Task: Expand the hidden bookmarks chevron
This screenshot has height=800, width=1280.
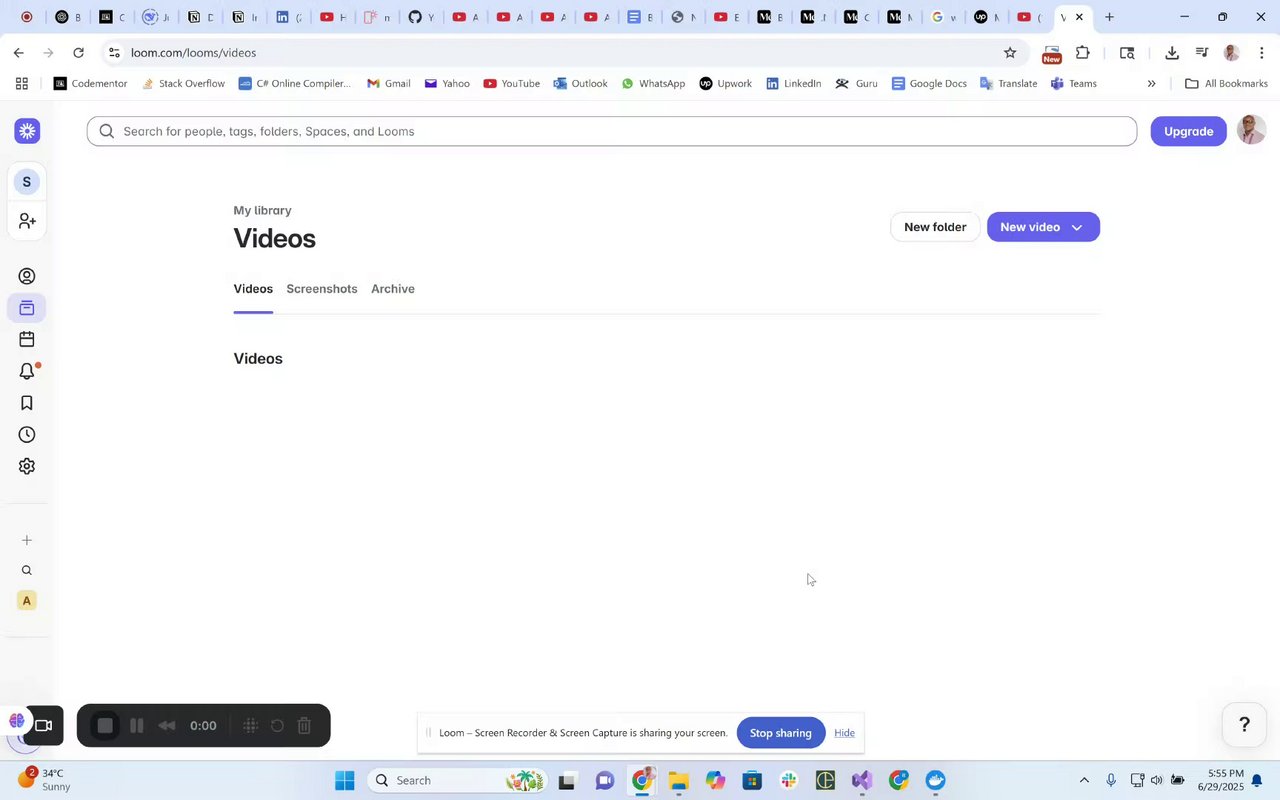Action: coord(1151,84)
